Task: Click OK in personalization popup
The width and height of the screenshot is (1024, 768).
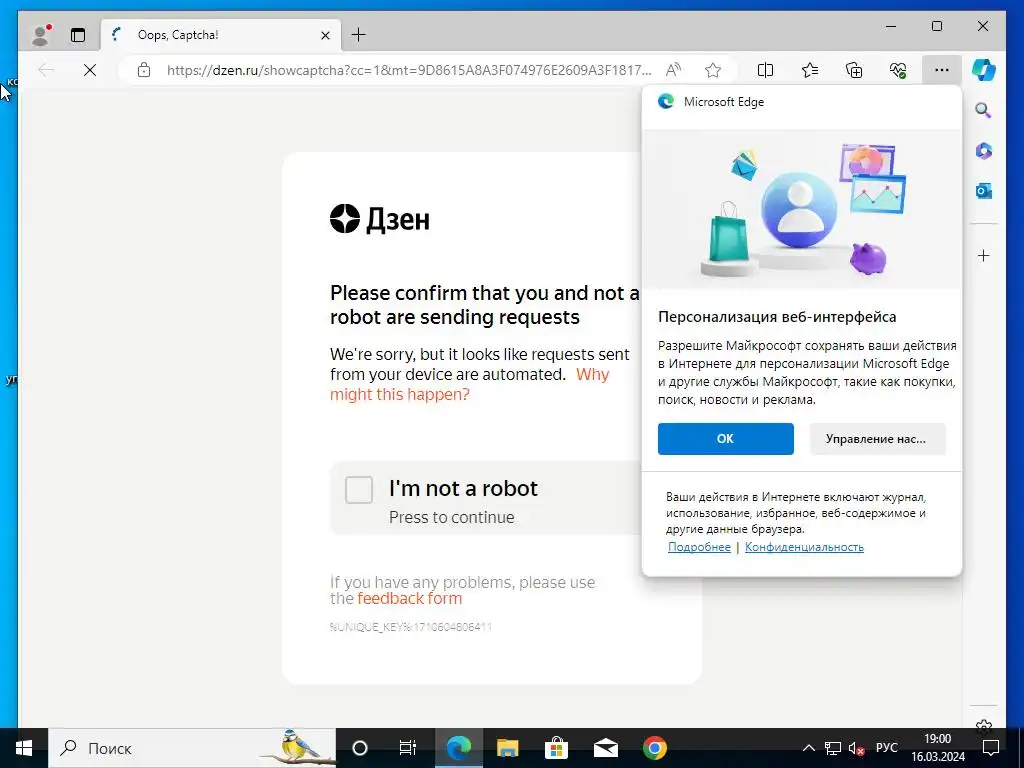Action: tap(726, 439)
